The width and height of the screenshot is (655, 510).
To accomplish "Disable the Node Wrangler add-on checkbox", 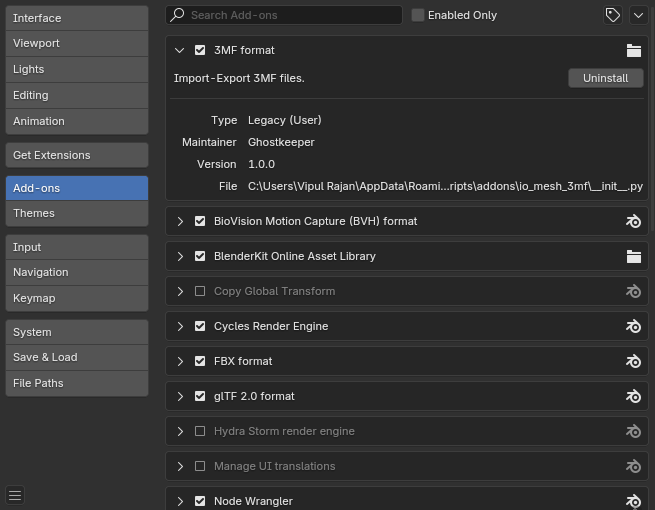I will 200,501.
